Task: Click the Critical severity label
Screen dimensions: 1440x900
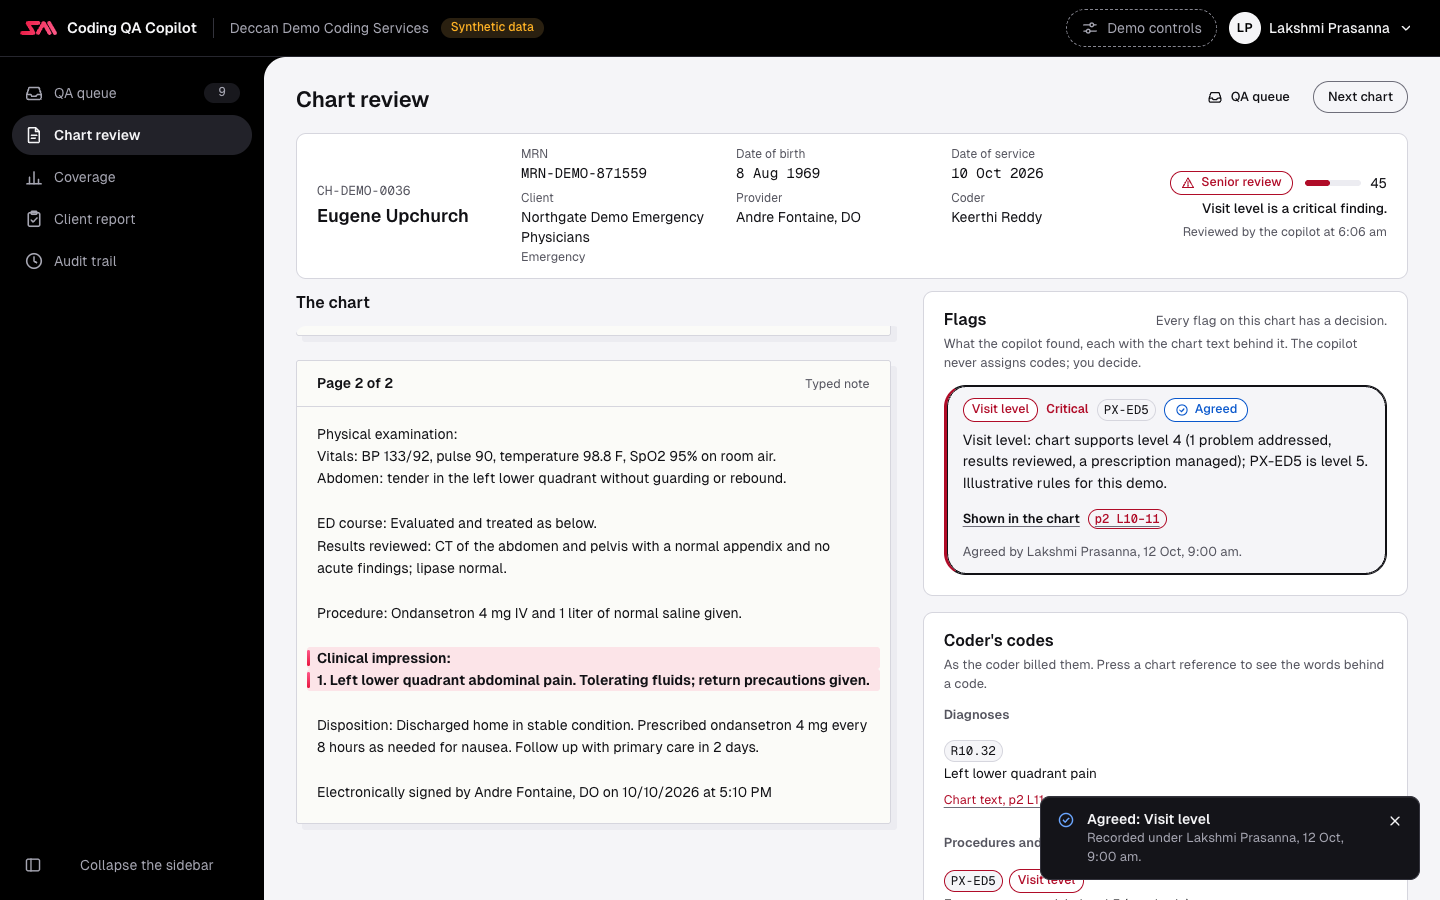Action: pyautogui.click(x=1067, y=409)
